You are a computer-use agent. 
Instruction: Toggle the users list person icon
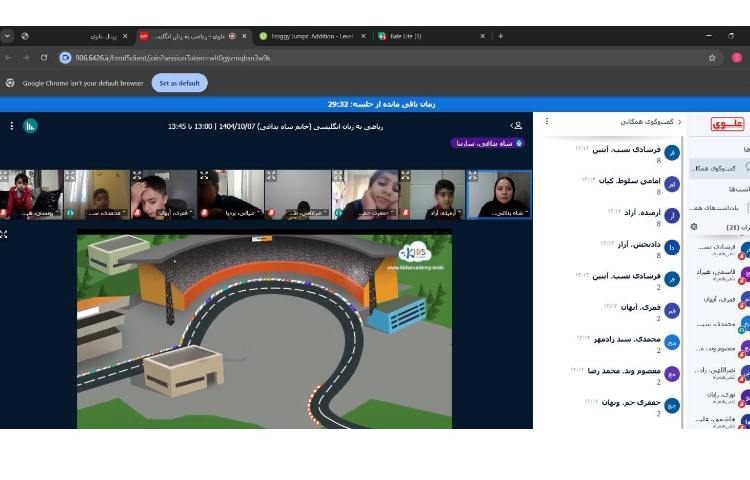[x=516, y=126]
